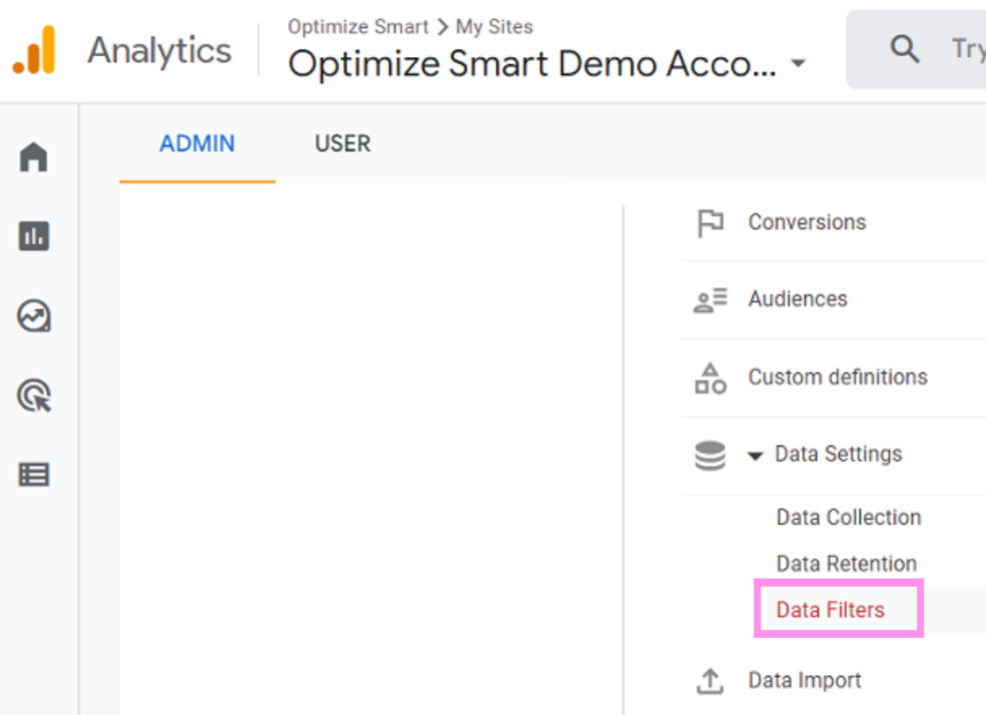
Task: Open the Advertising cursor-target icon
Action: [x=34, y=396]
